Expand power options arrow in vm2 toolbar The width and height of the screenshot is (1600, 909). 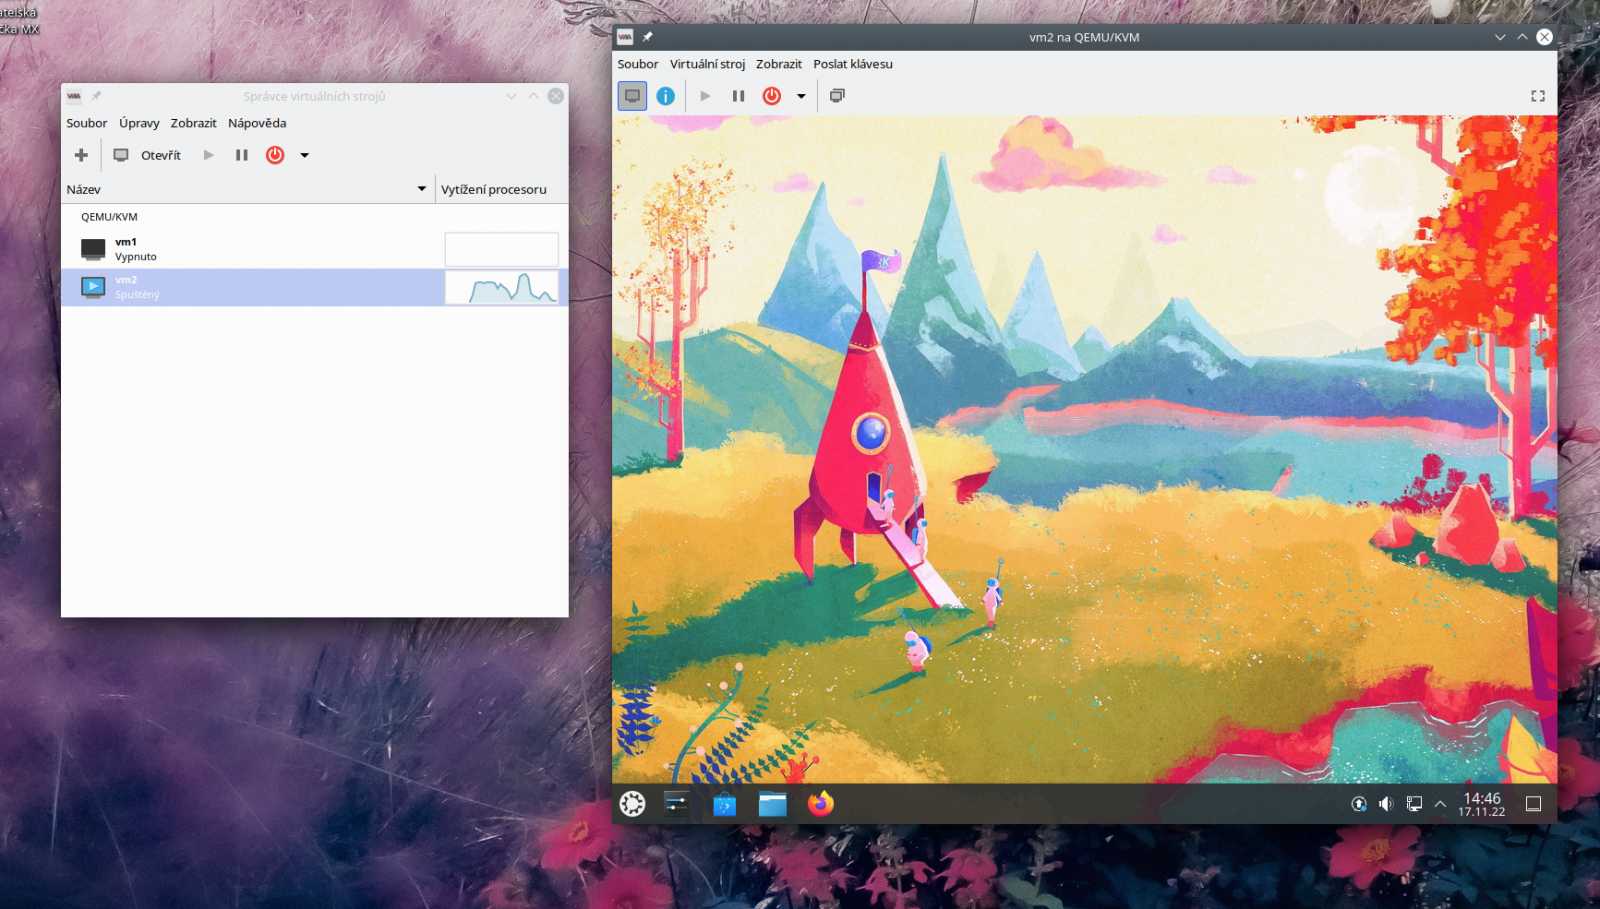801,96
